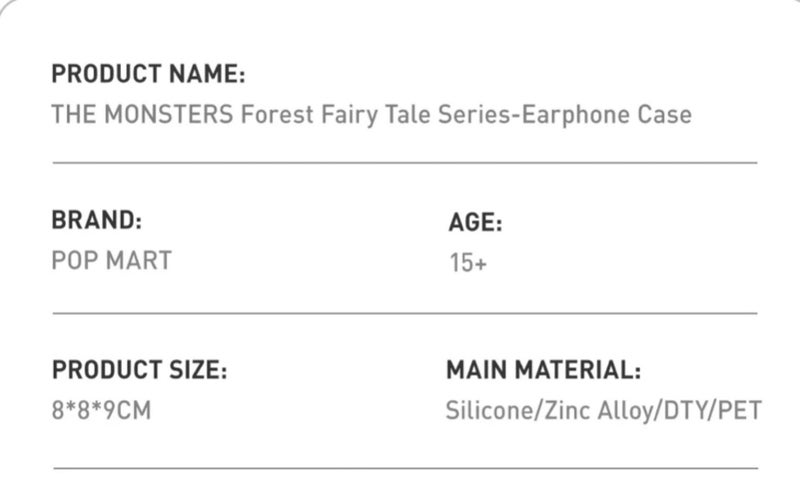Viewport: 800px width, 501px height.
Task: Click the divider line below POP MART
Action: click(404, 312)
